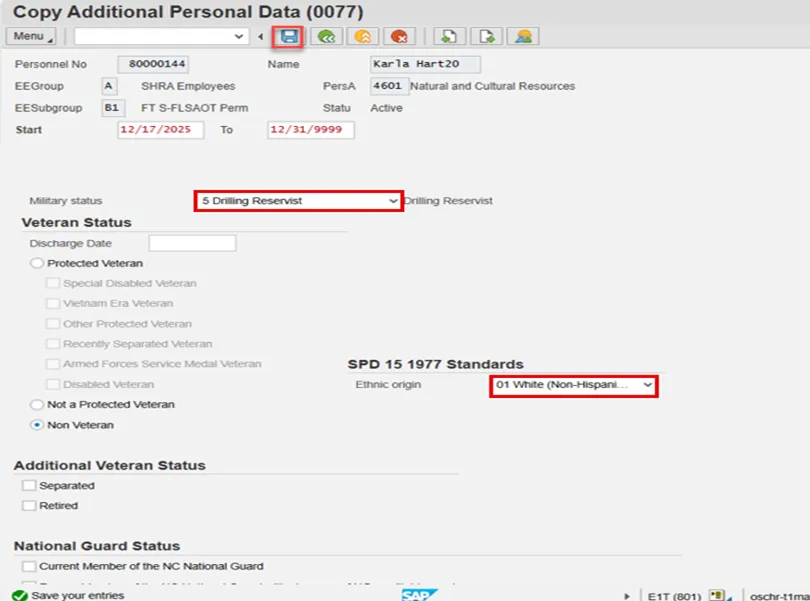
Task: Check the Disabled Veteran box
Action: pyautogui.click(x=52, y=384)
